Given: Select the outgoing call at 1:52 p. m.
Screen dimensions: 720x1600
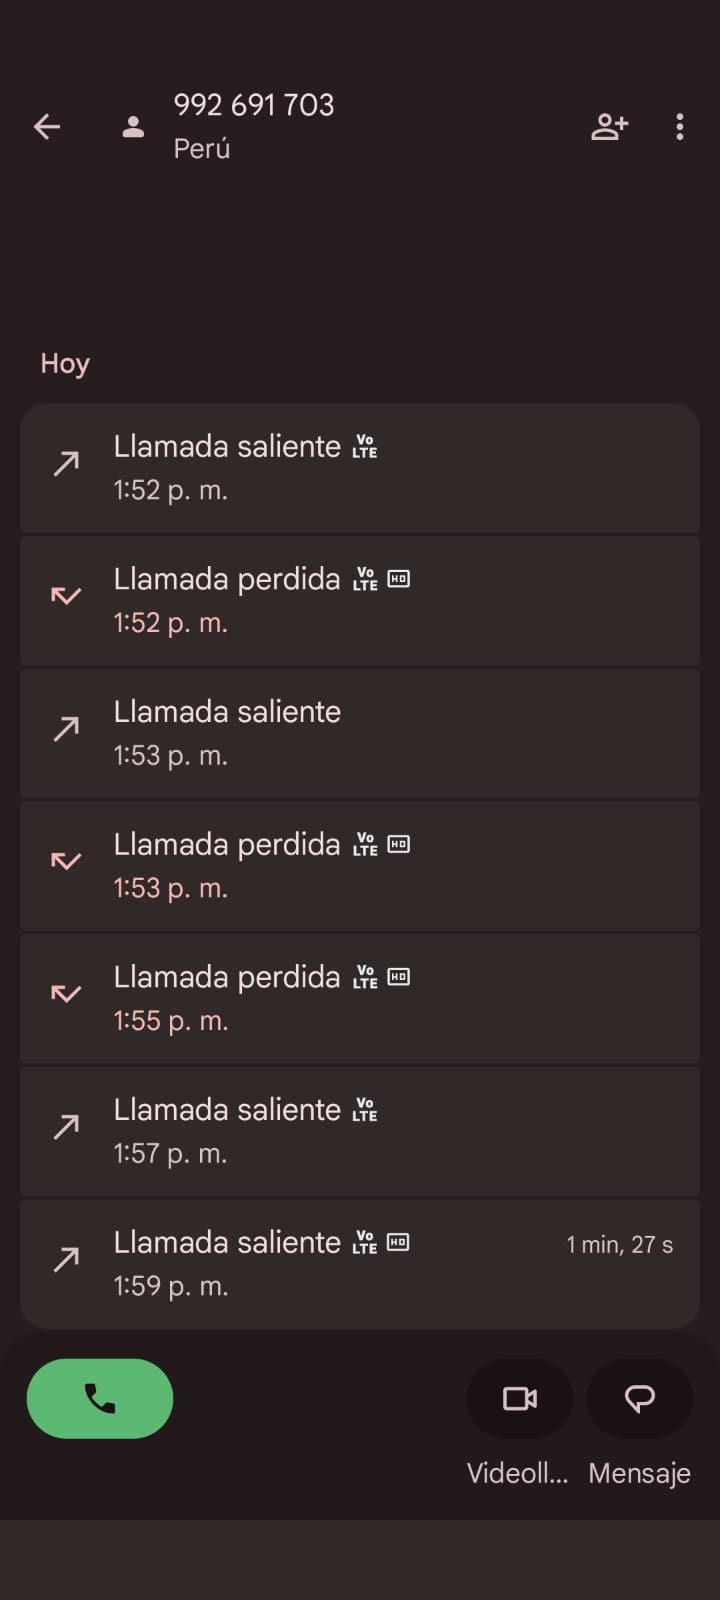Looking at the screenshot, I should 360,468.
